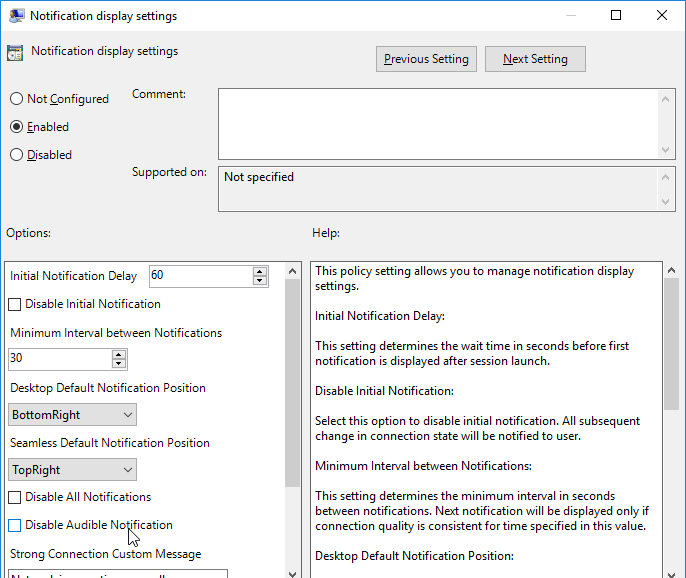Image resolution: width=686 pixels, height=578 pixels.
Task: Expand Seamless Default Notification Position dropdown
Action: pos(72,470)
